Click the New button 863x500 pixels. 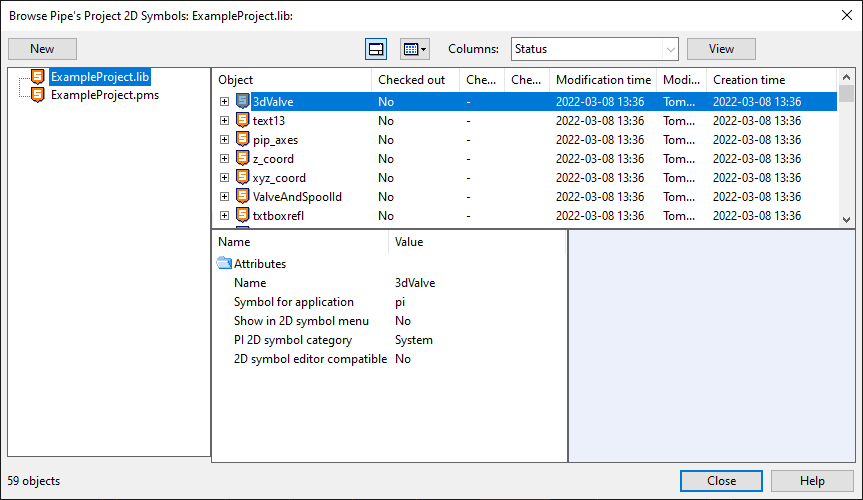[x=42, y=49]
